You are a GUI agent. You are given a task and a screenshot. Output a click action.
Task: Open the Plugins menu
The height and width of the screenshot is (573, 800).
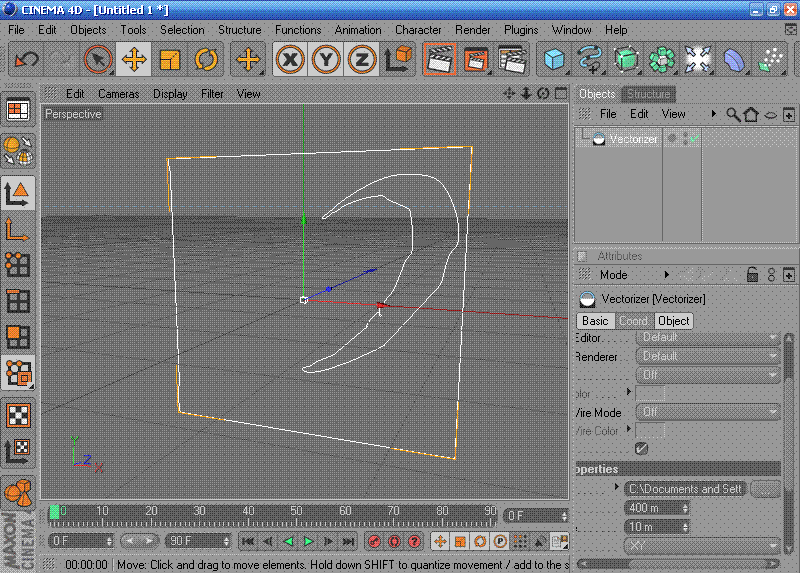pyautogui.click(x=521, y=30)
